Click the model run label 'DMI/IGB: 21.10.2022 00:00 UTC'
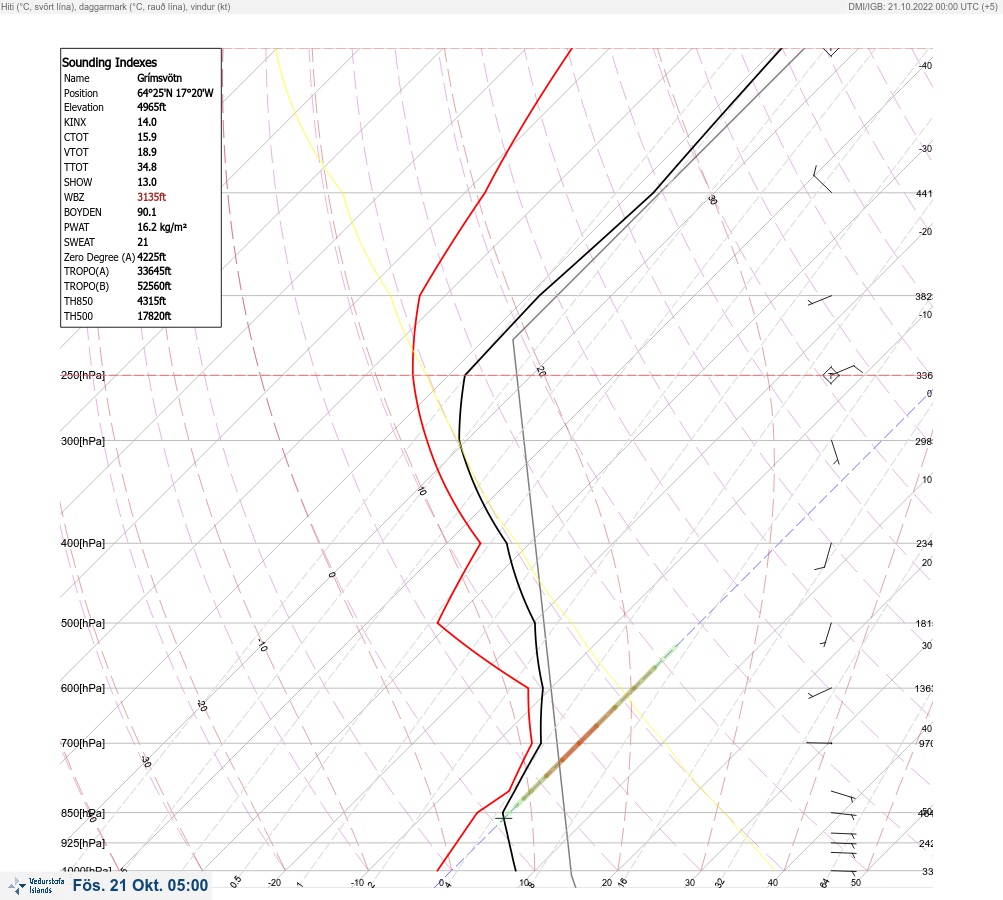The width and height of the screenshot is (1003, 900). 913,7
